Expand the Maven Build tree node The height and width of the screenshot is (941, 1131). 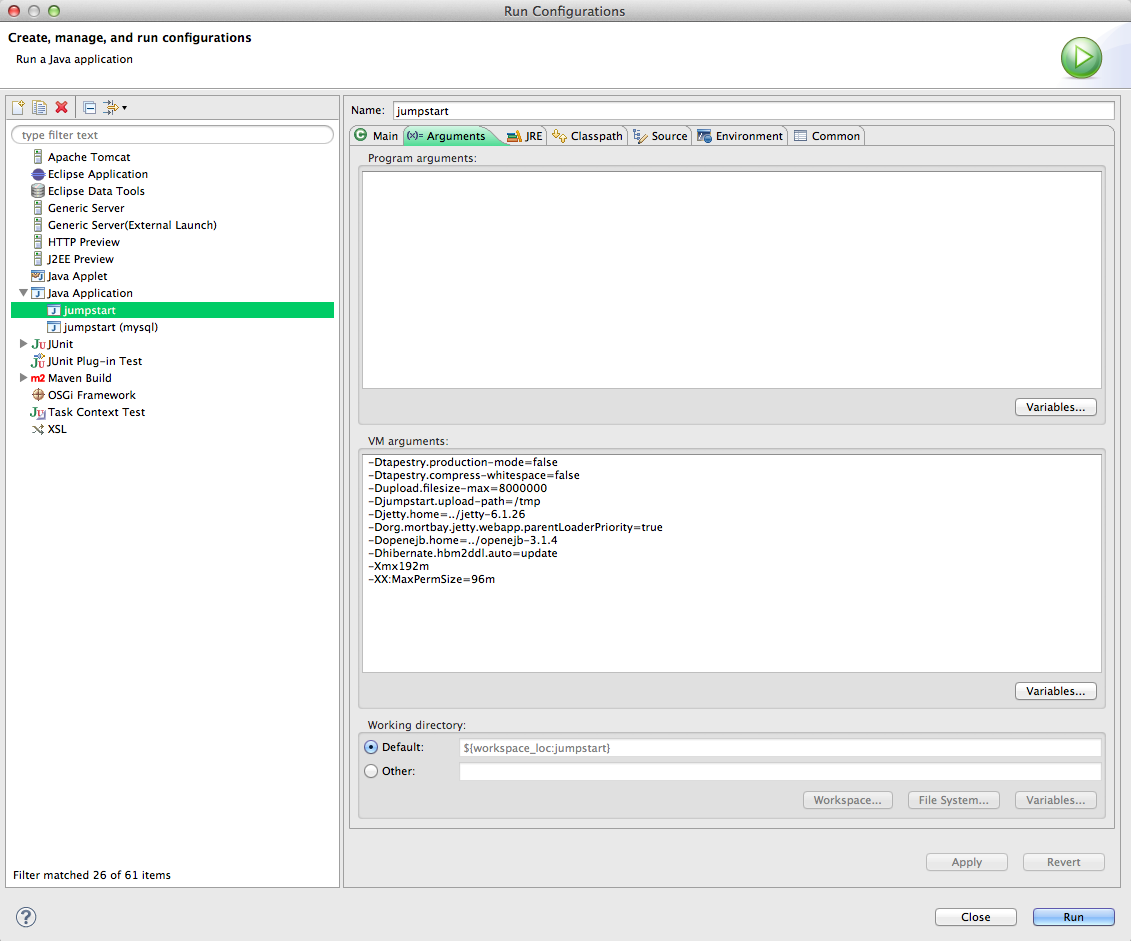click(23, 378)
